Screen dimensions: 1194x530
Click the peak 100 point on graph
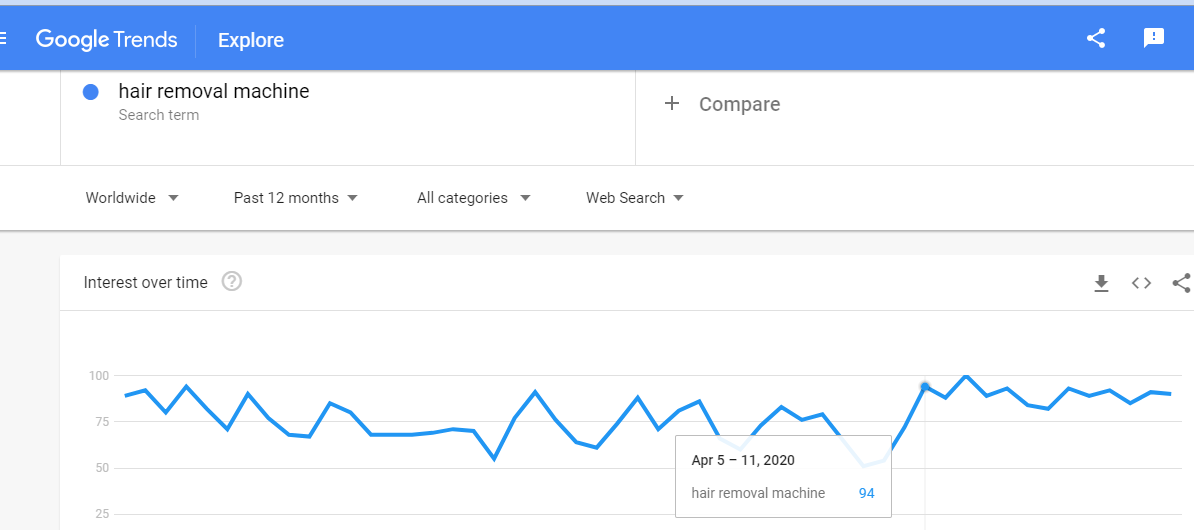pos(966,375)
